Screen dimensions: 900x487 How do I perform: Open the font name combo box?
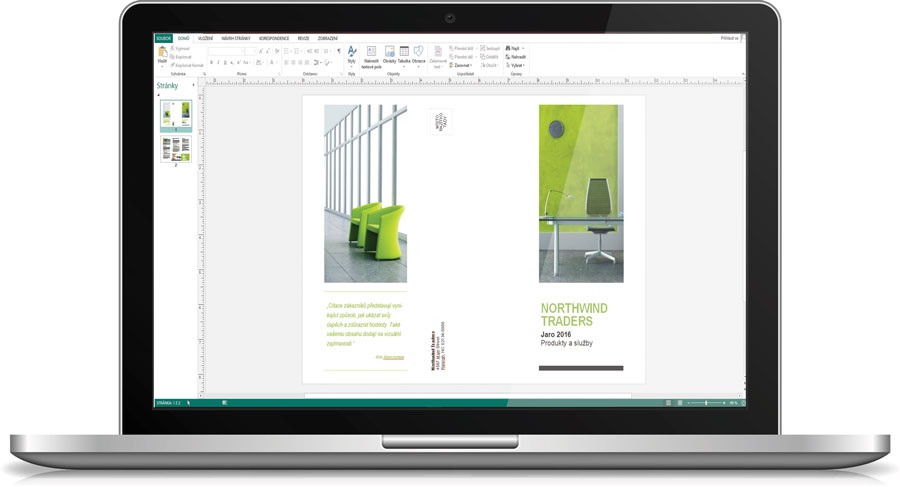click(226, 52)
